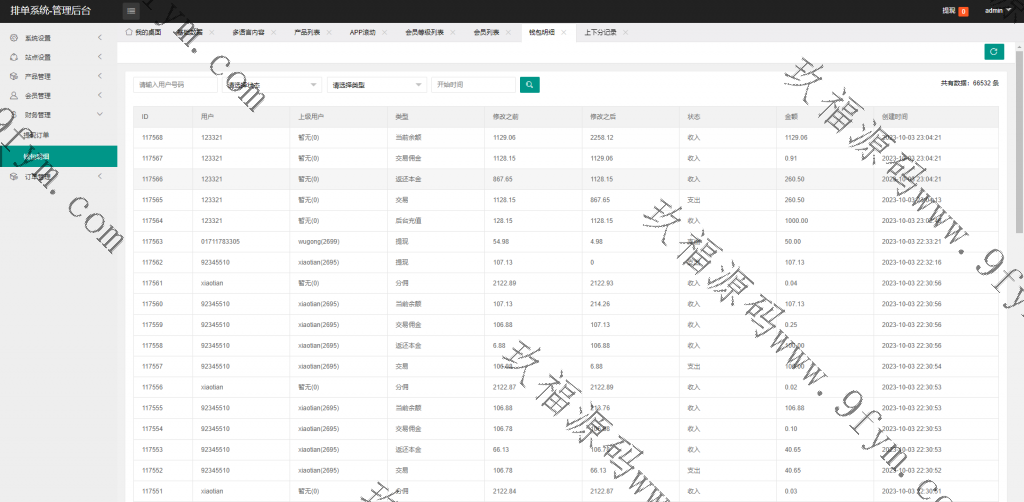The height and width of the screenshot is (502, 1024).
Task: Open the 请选择类型 type dropdown
Action: [377, 85]
